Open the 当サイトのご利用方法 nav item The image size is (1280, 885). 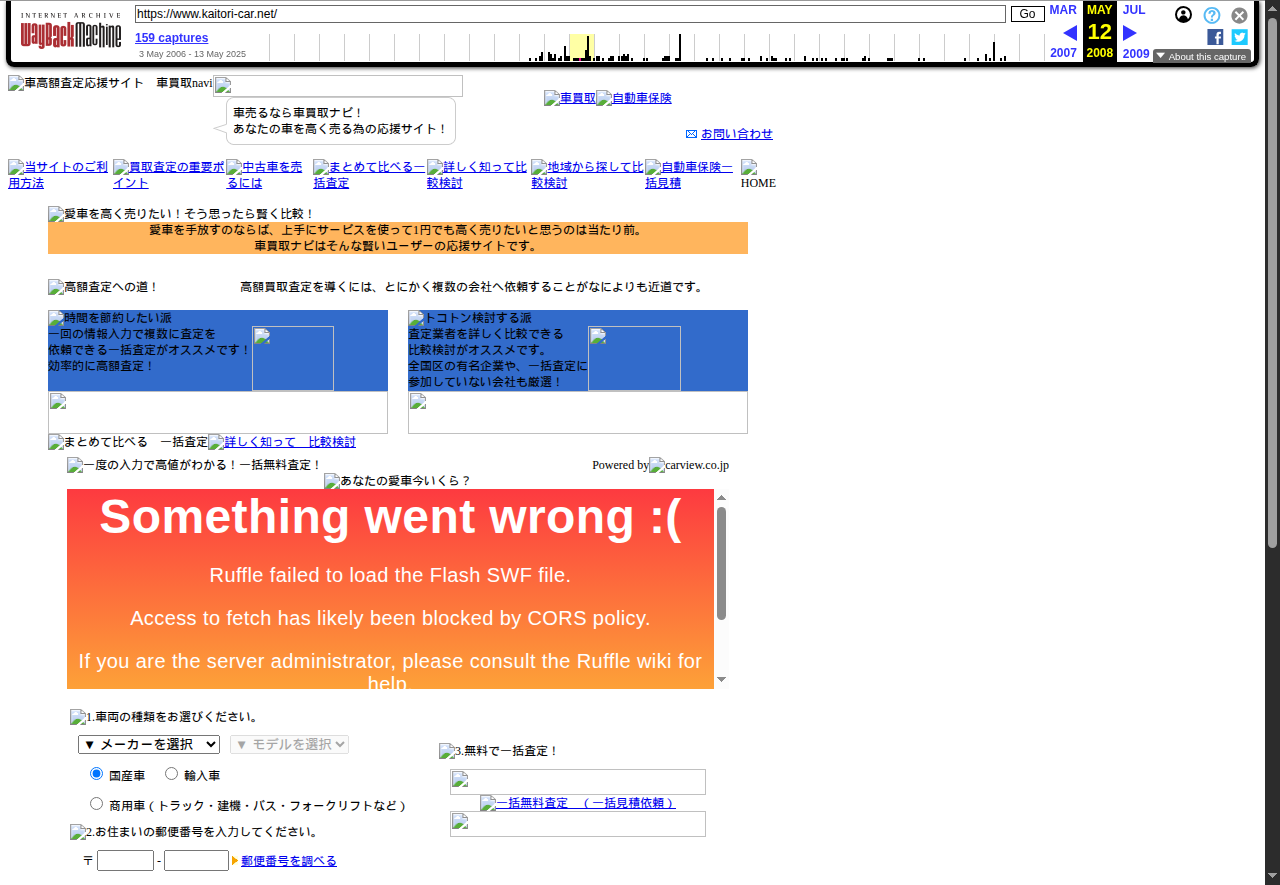[x=58, y=175]
